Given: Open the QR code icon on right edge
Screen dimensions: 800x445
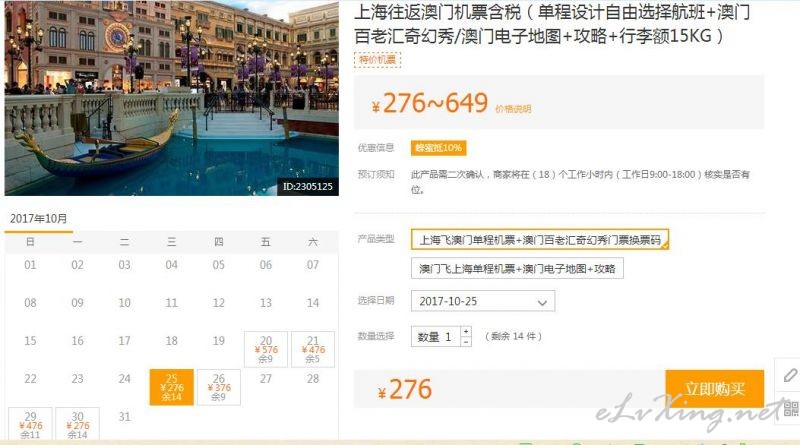Looking at the screenshot, I should click(x=791, y=408).
